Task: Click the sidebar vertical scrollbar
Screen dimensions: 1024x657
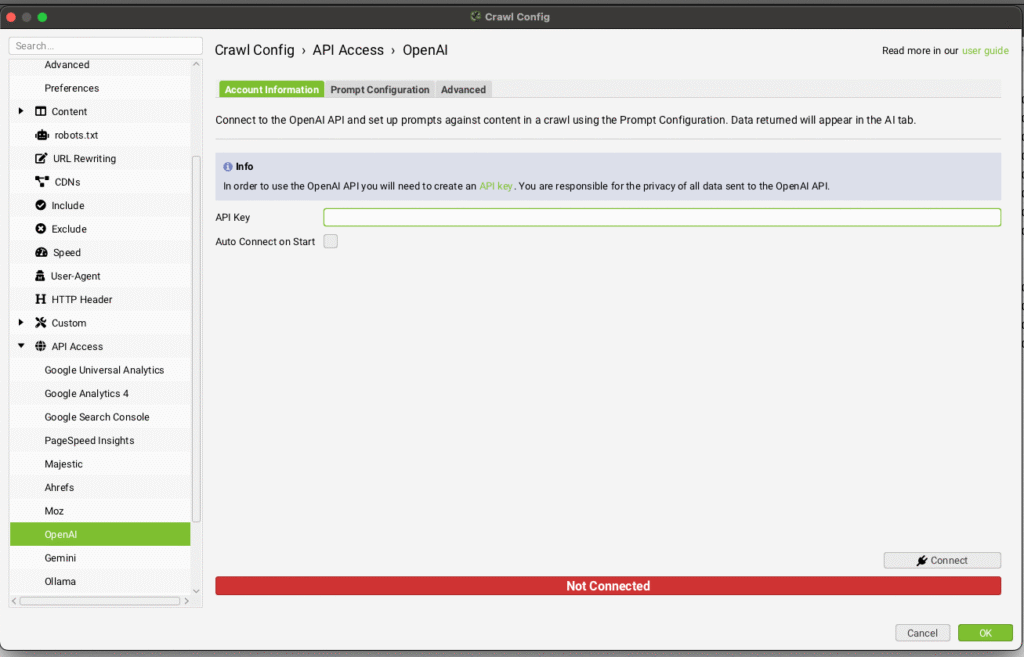Action: point(196,340)
